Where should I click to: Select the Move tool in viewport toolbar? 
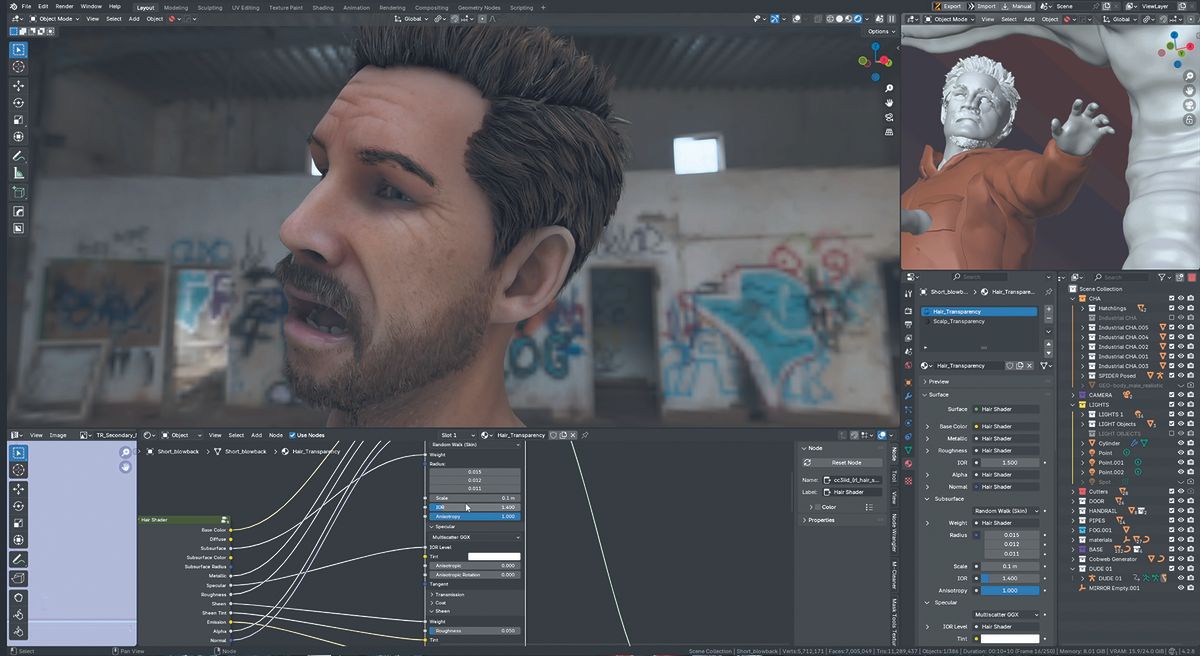point(19,86)
